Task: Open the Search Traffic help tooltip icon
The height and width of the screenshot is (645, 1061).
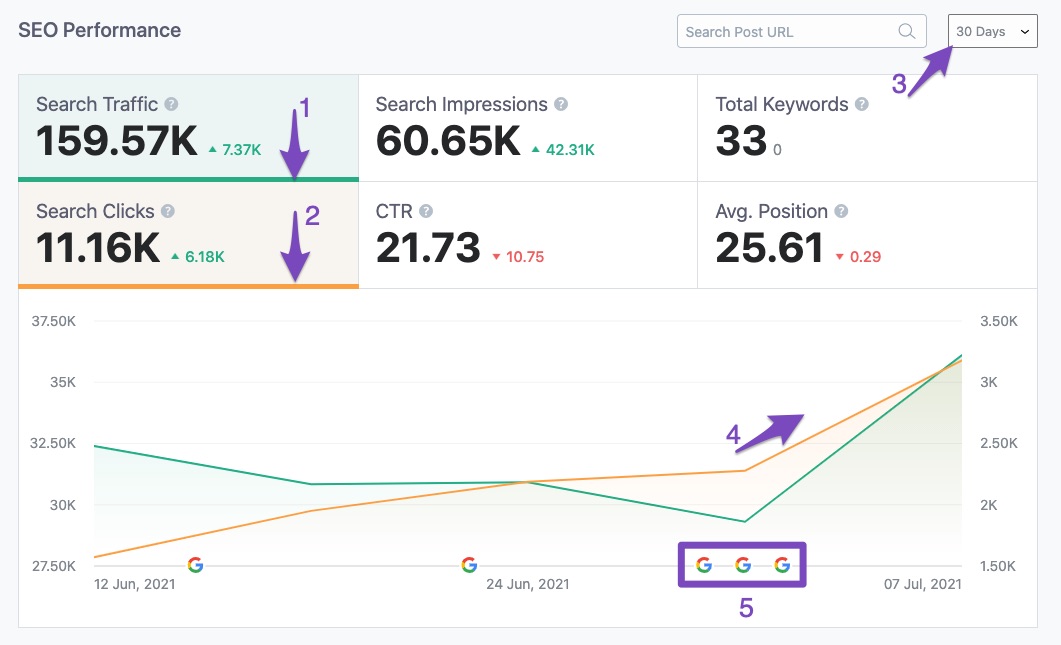Action: click(171, 104)
